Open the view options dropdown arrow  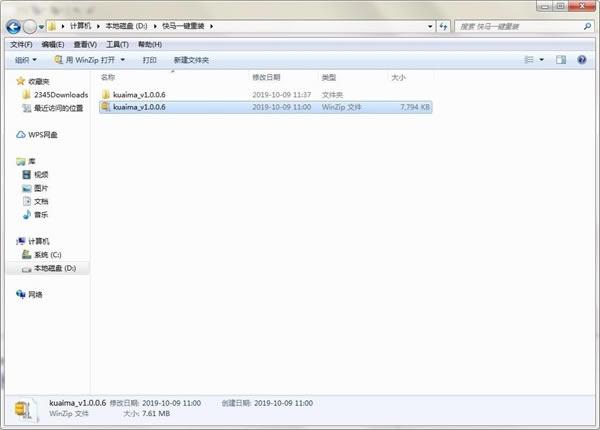(541, 60)
